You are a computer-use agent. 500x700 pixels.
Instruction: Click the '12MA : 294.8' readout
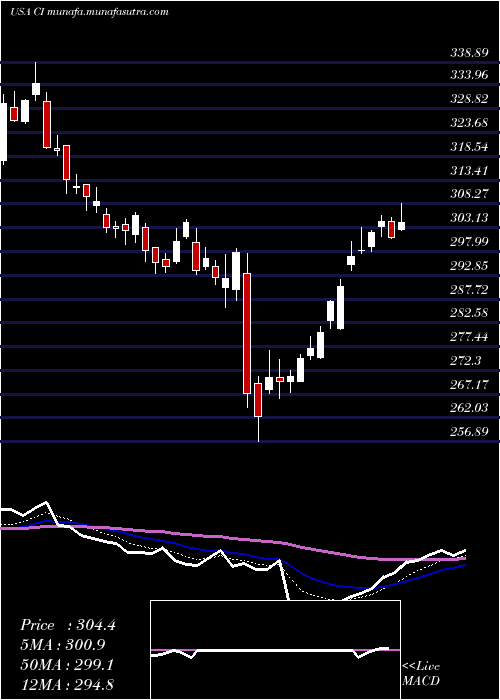click(67, 685)
